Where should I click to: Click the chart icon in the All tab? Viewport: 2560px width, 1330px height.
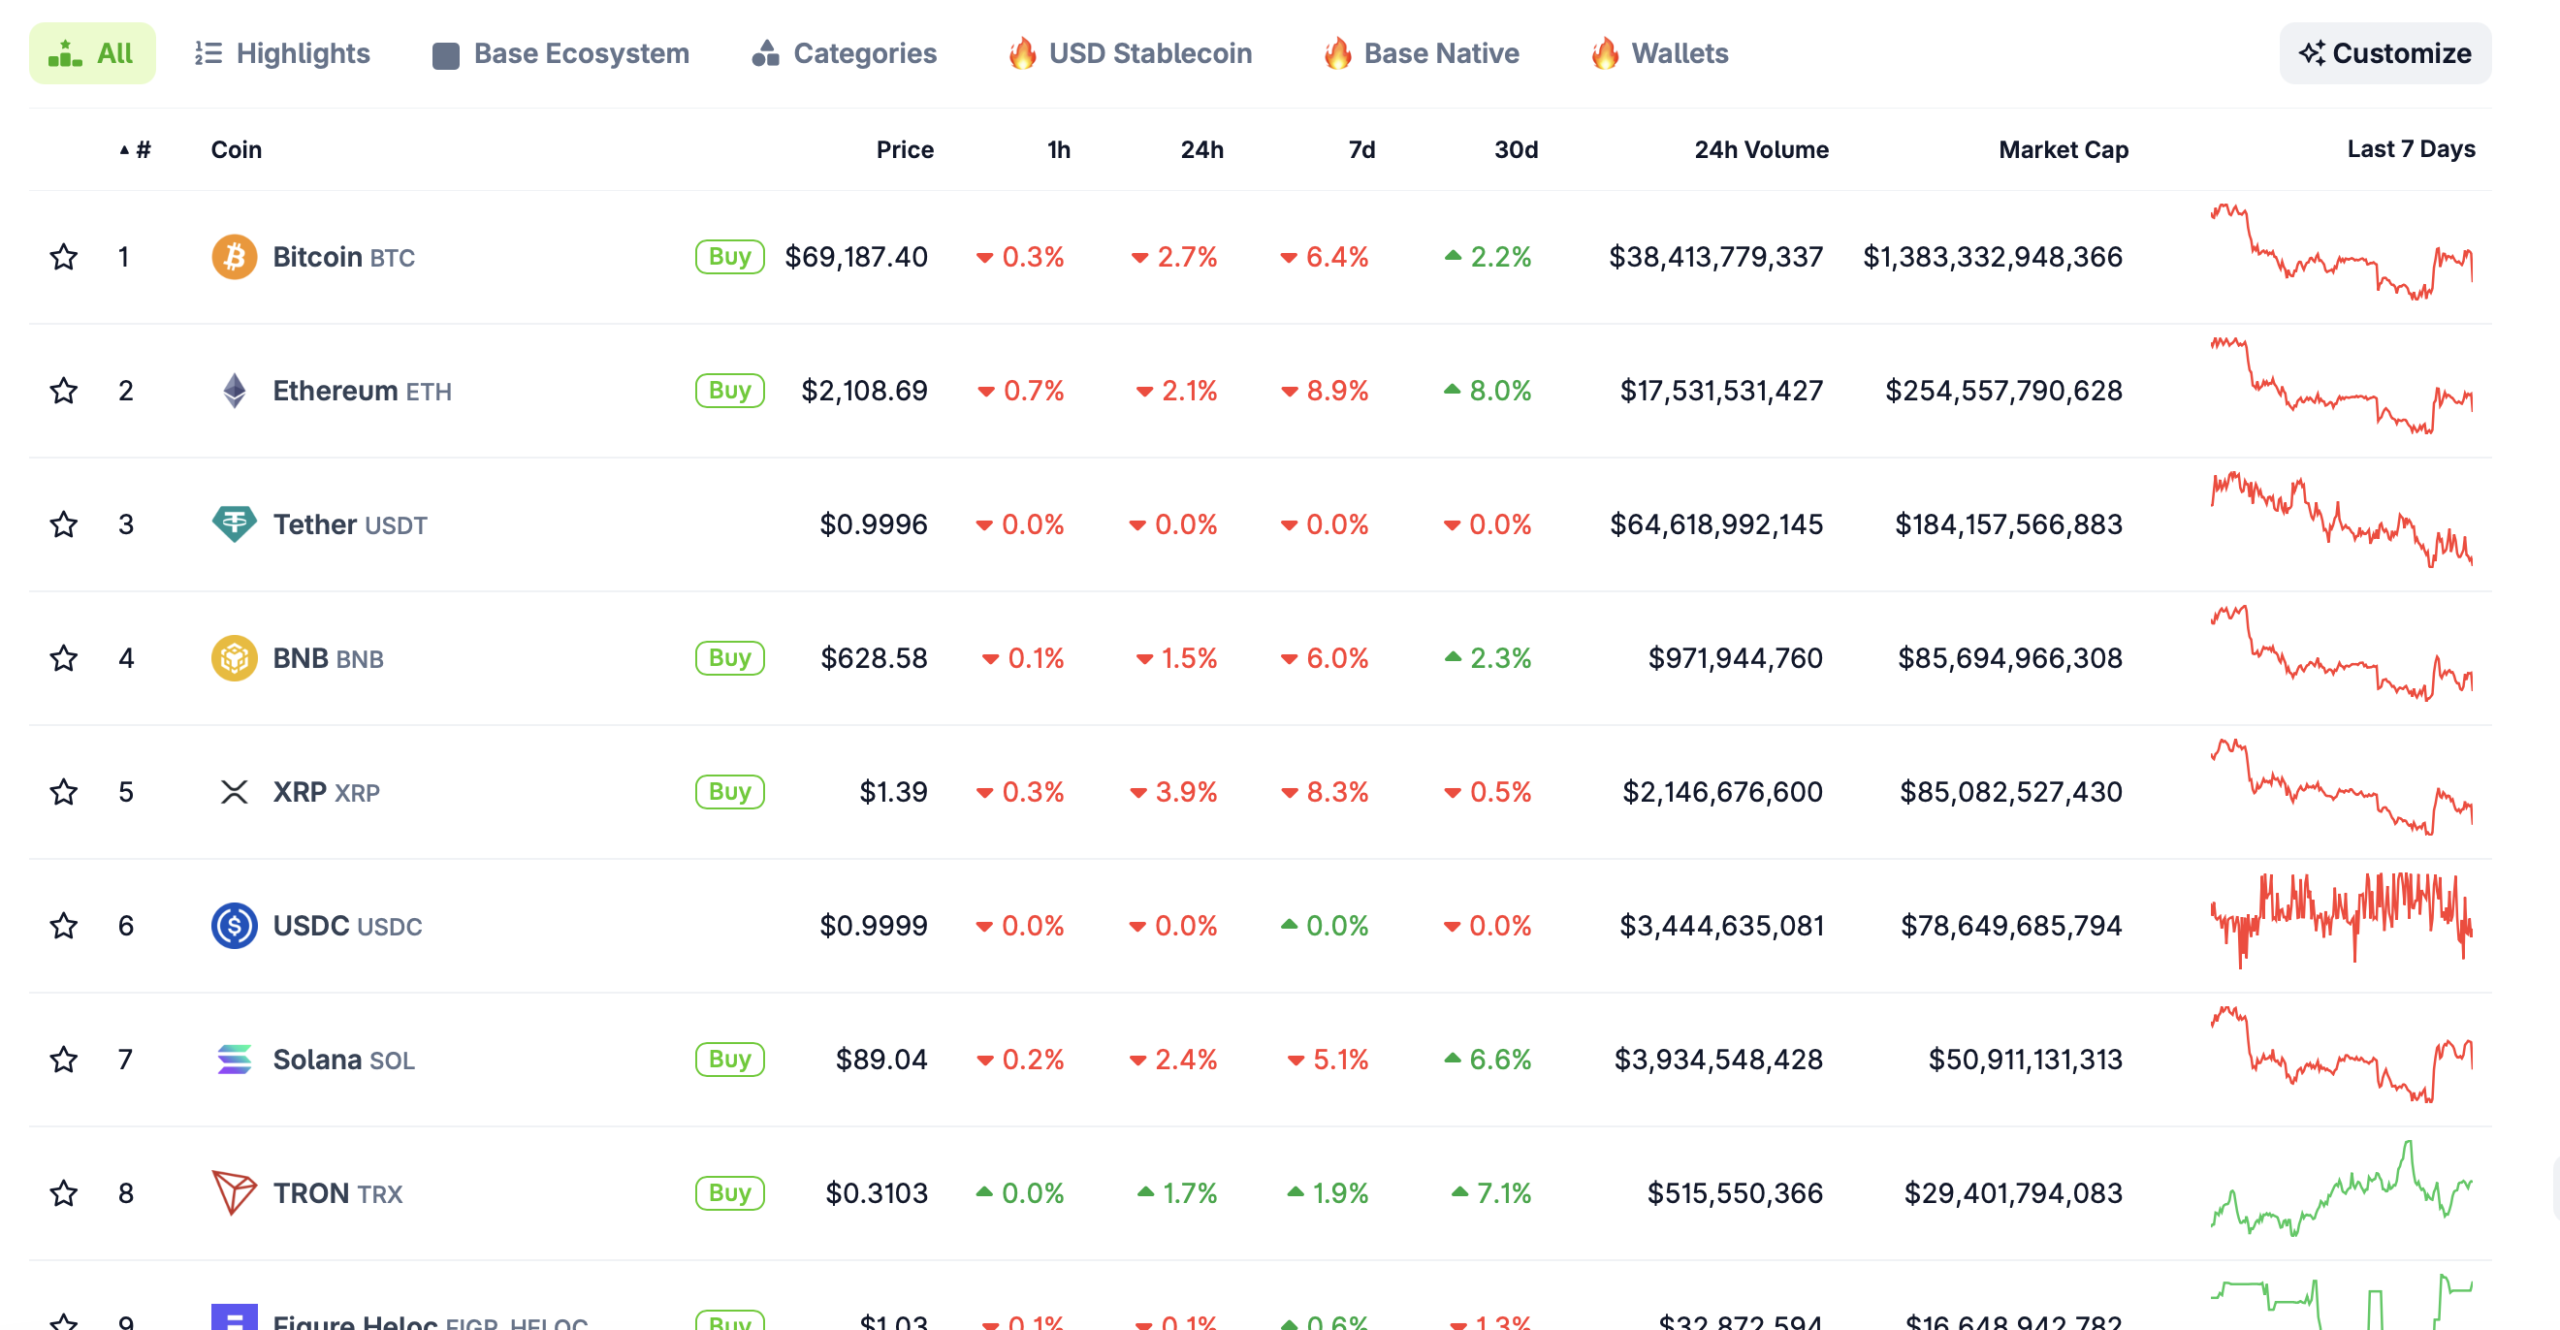(x=65, y=53)
